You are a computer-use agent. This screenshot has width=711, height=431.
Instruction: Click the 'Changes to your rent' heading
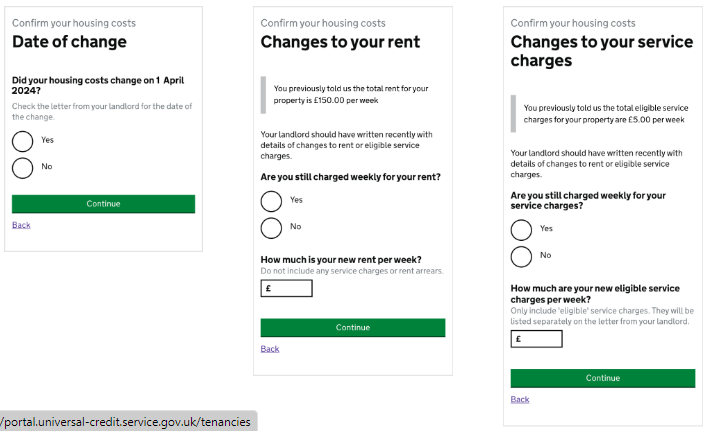(x=340, y=42)
